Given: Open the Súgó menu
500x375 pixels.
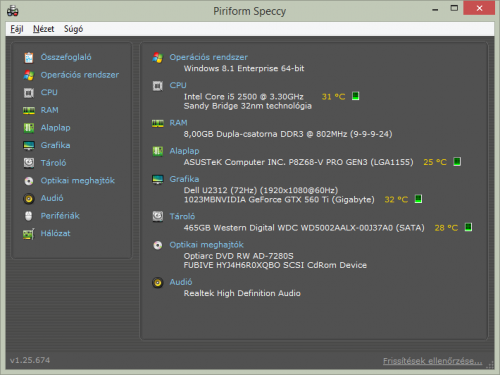Looking at the screenshot, I should (73, 29).
